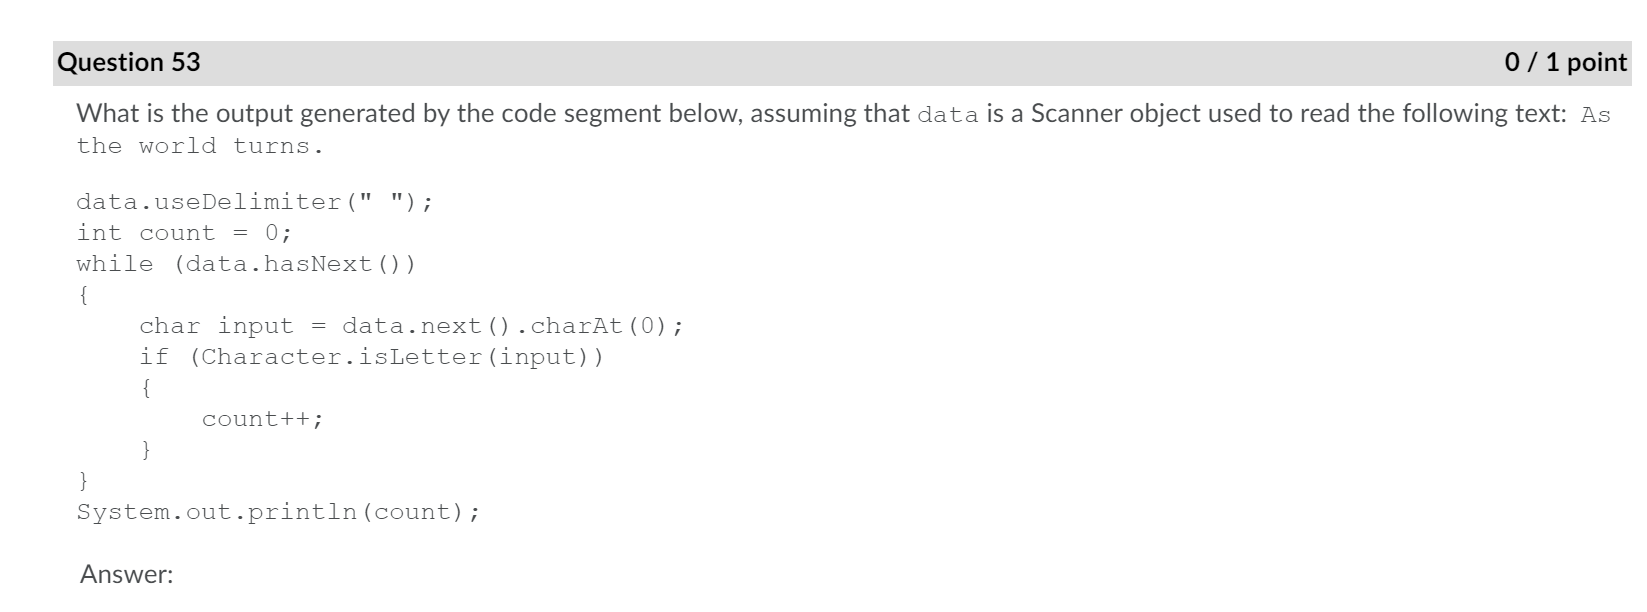The height and width of the screenshot is (612, 1647).
Task: Click the opening brace after the while
Action: (x=83, y=295)
